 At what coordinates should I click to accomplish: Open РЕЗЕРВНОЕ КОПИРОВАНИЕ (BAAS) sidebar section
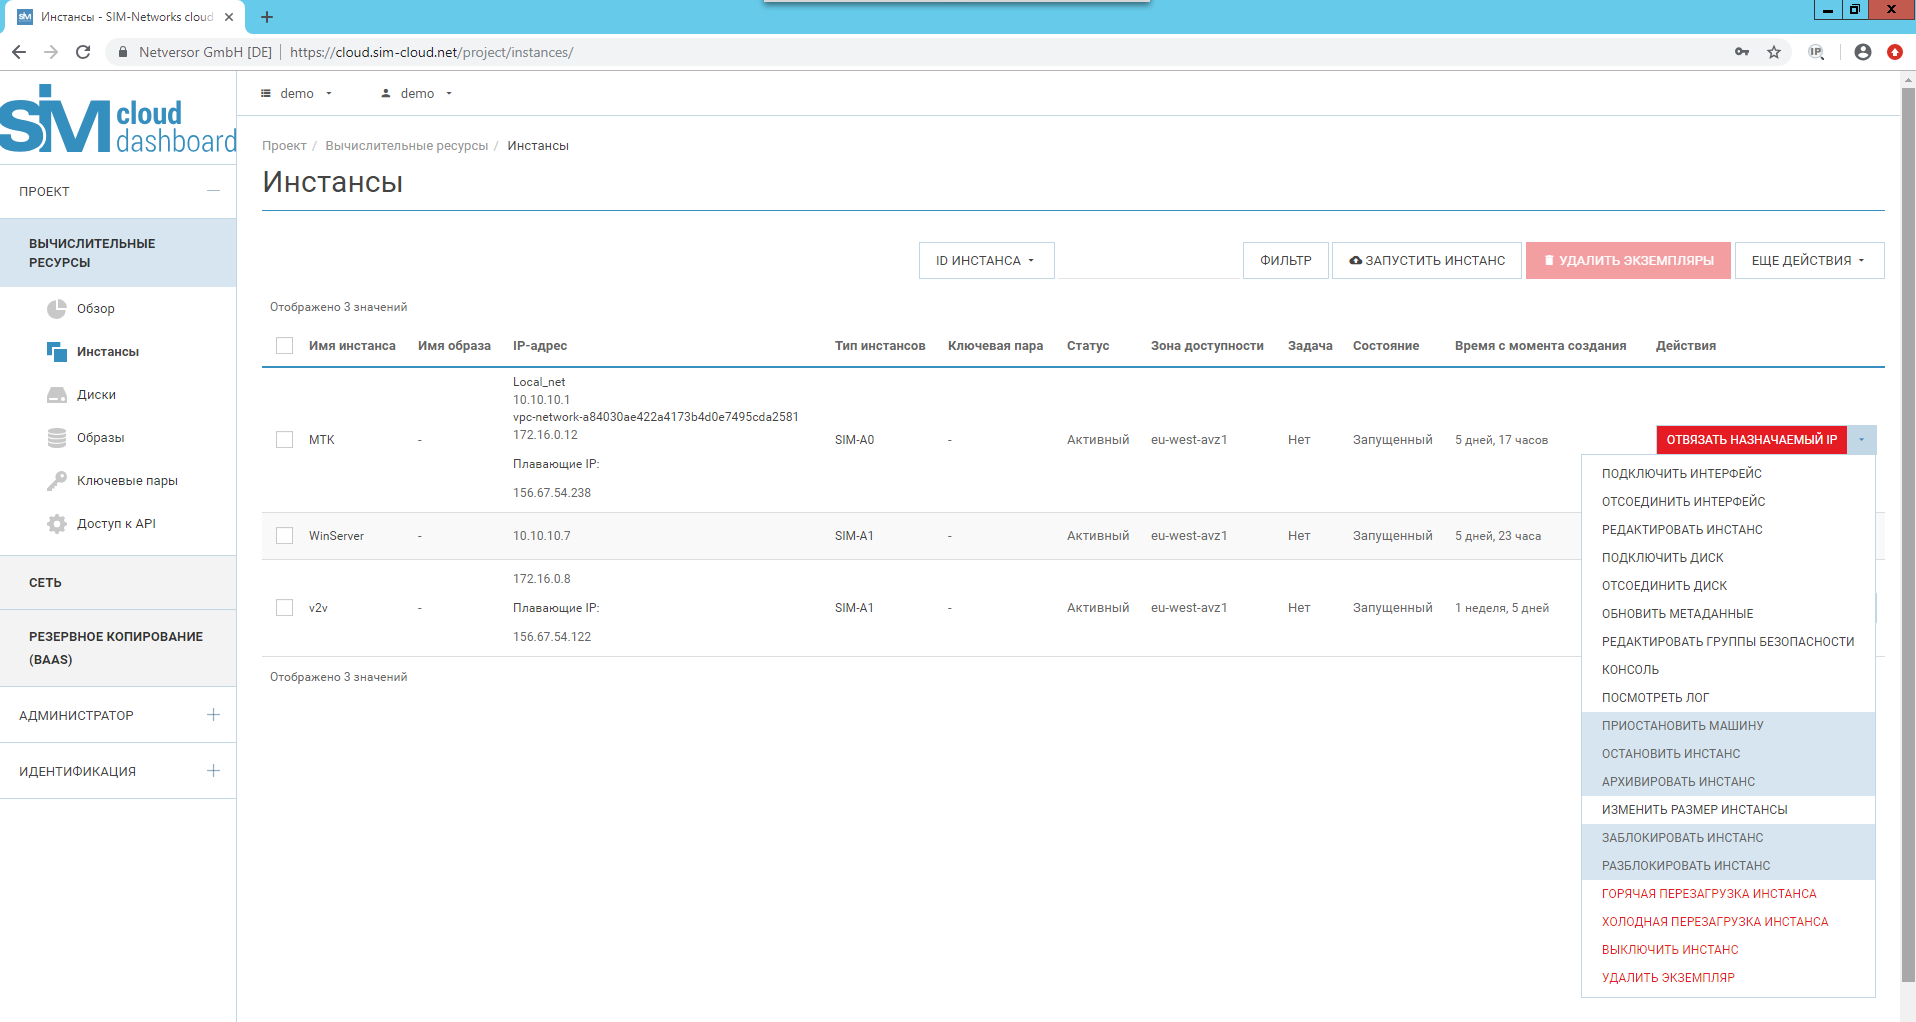pyautogui.click(x=118, y=648)
